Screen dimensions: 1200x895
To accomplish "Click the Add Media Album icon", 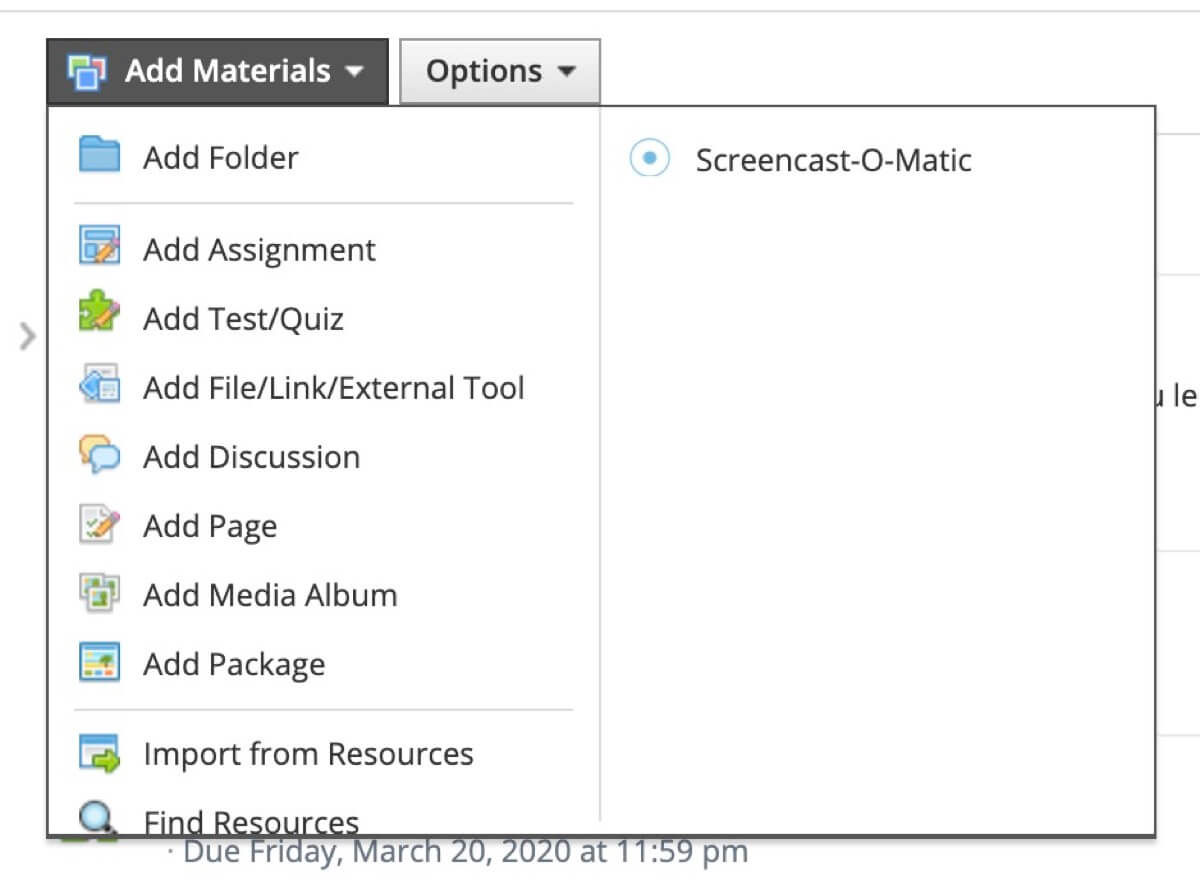I will pos(99,594).
